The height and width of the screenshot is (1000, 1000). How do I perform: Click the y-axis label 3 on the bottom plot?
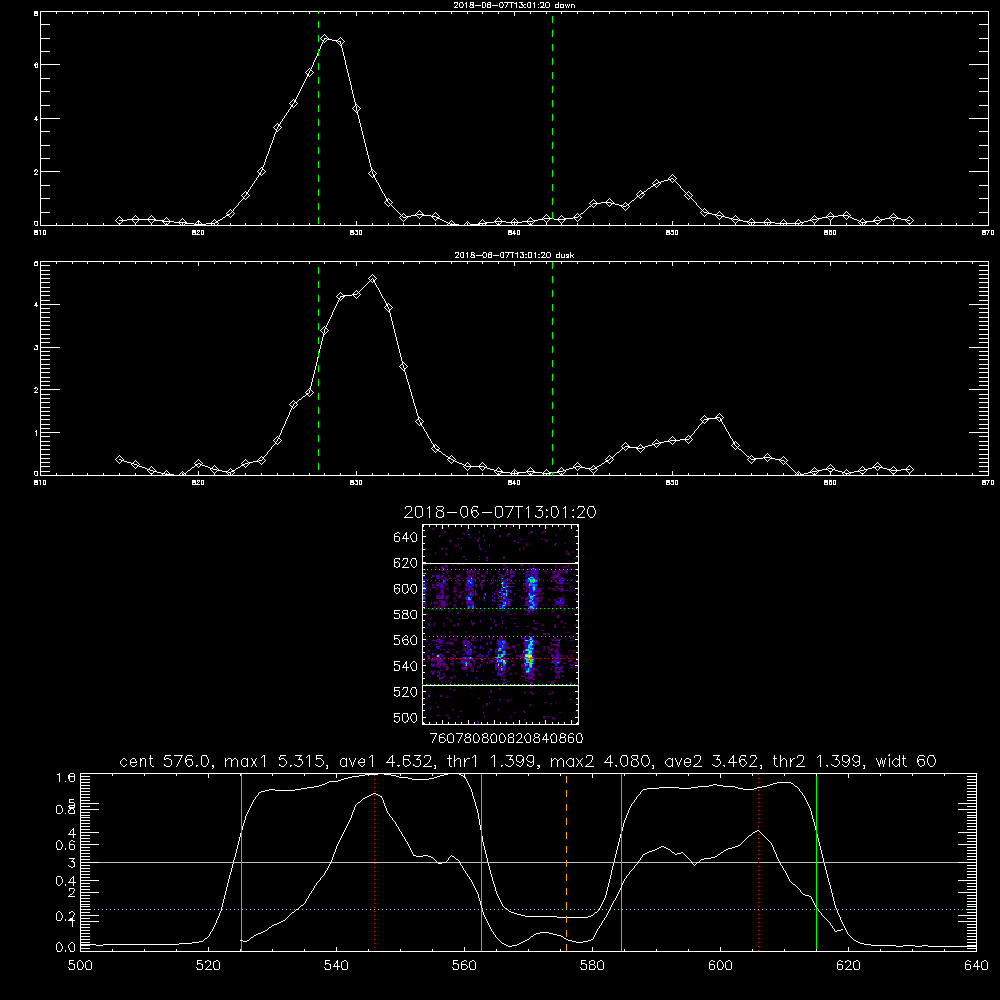coord(71,863)
